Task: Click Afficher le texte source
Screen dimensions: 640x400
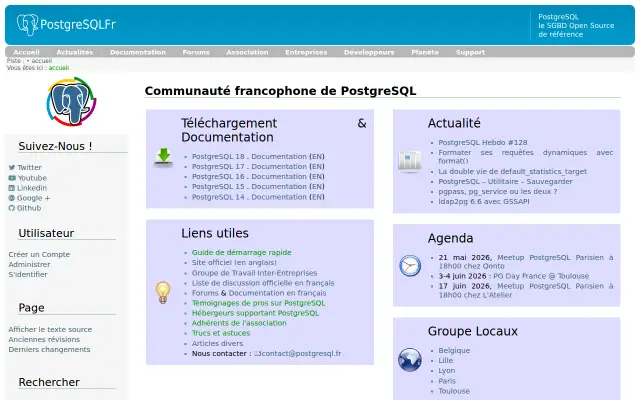Action: pos(50,329)
